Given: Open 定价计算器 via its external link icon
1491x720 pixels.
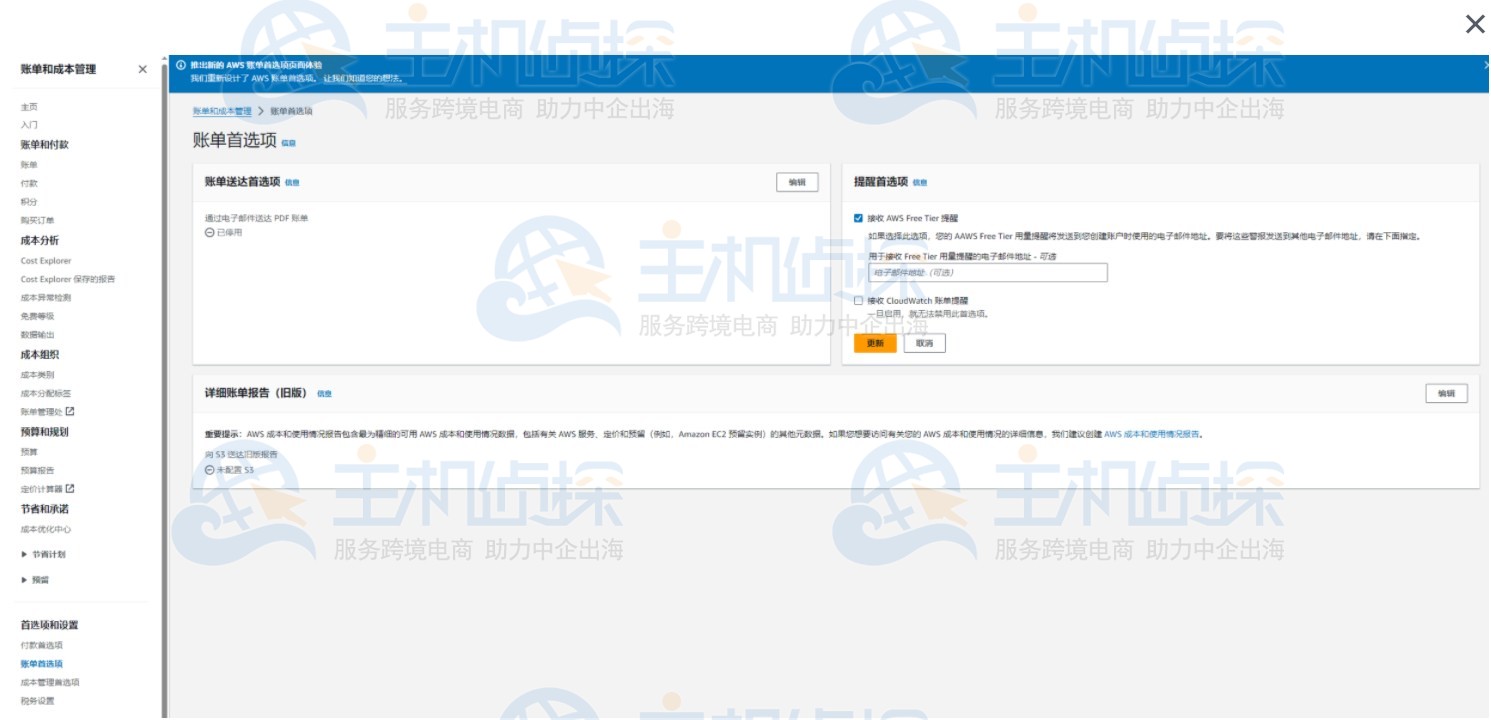Looking at the screenshot, I should click(x=70, y=488).
